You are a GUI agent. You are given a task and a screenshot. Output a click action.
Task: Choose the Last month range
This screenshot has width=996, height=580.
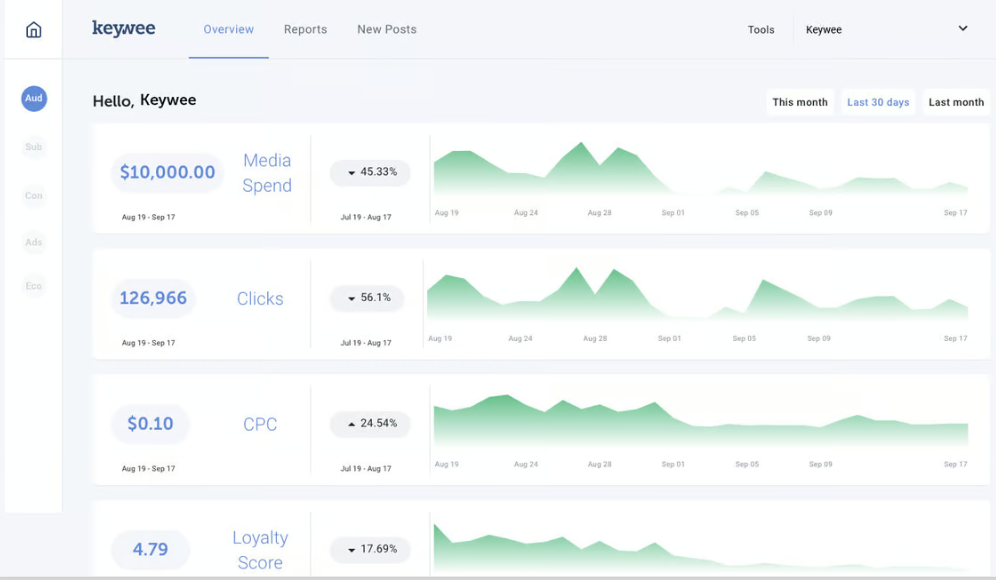pyautogui.click(x=956, y=102)
